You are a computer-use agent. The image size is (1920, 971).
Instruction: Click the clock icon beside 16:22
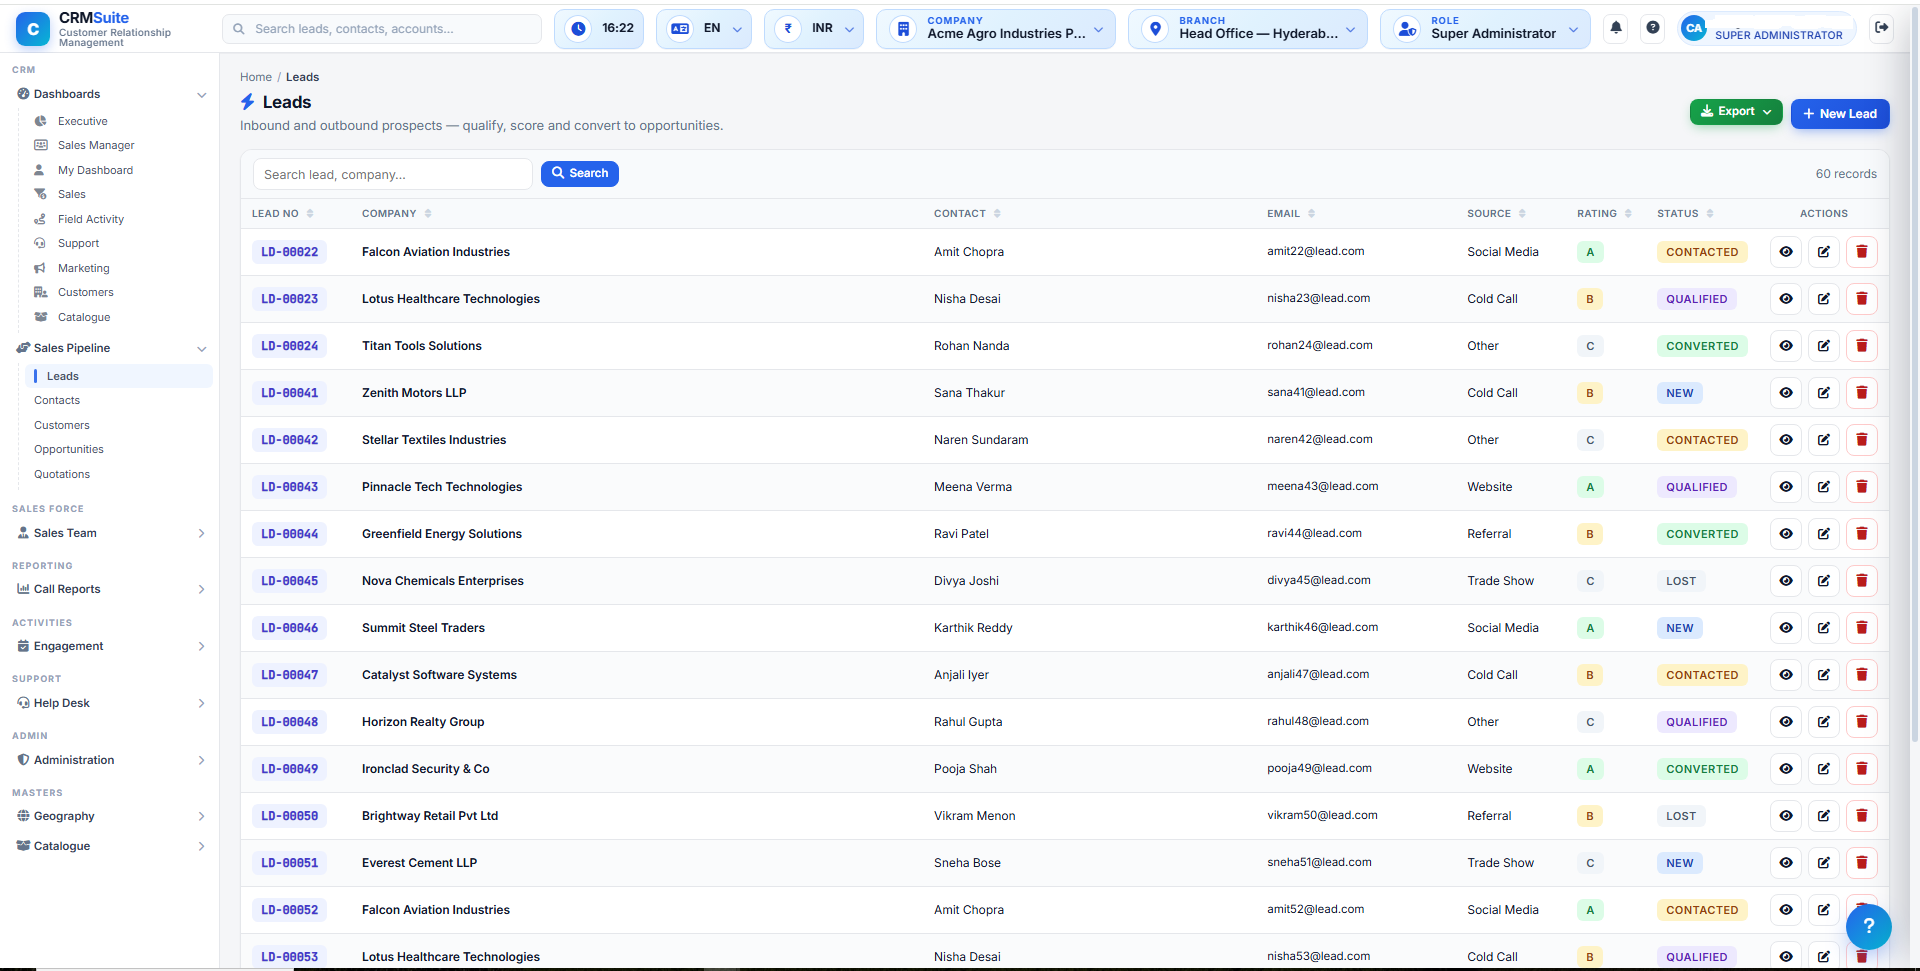click(x=579, y=28)
